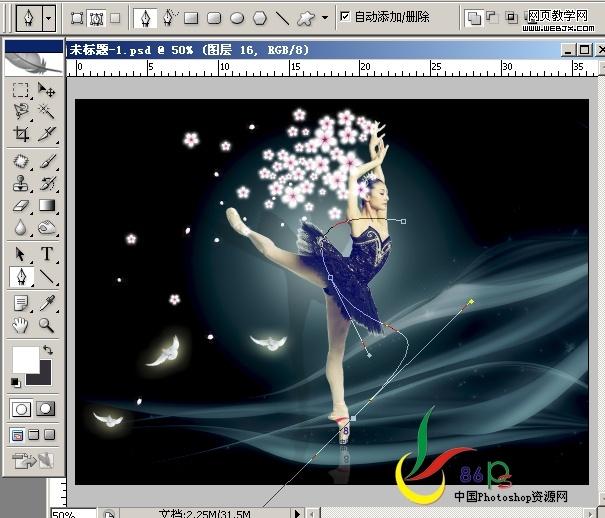The image size is (605, 518).
Task: Select Custom Shape in options bar
Action: 306,18
